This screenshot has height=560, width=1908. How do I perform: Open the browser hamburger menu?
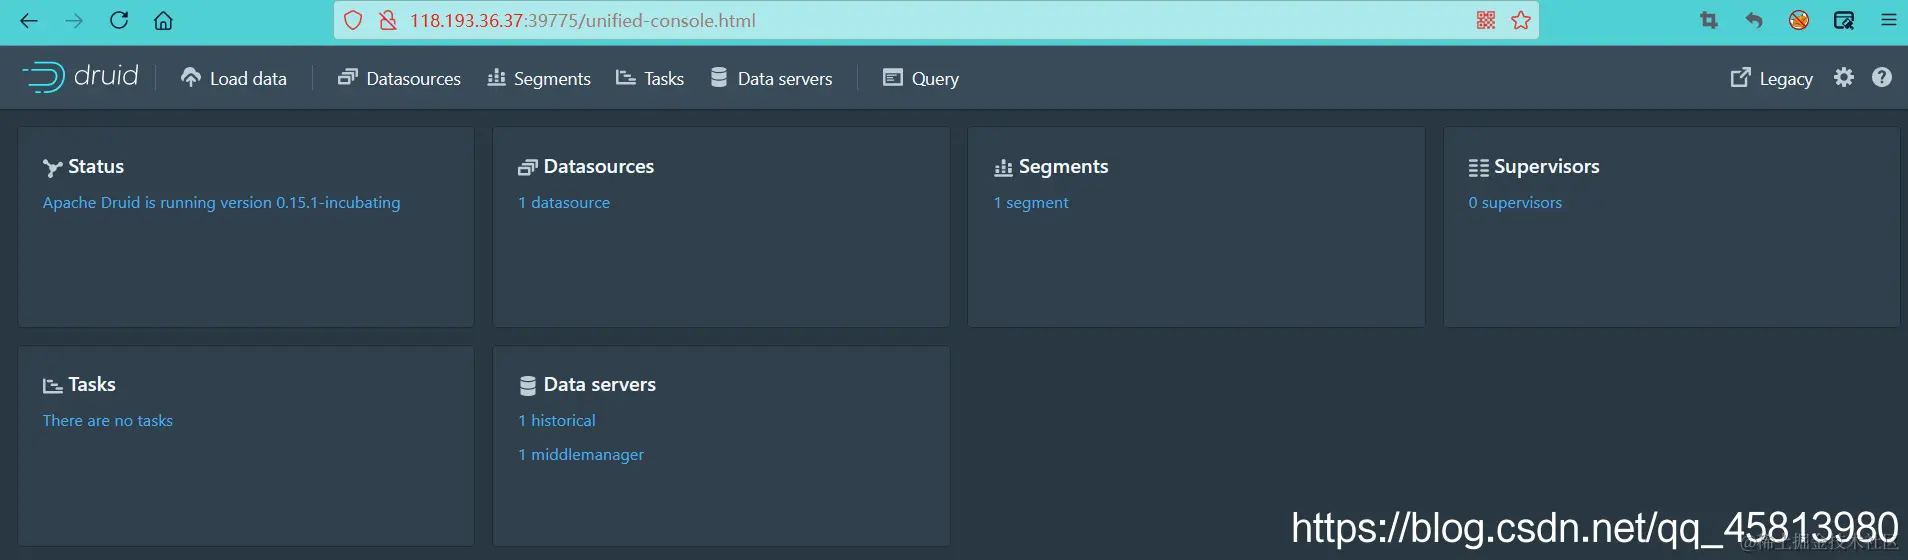[x=1889, y=20]
